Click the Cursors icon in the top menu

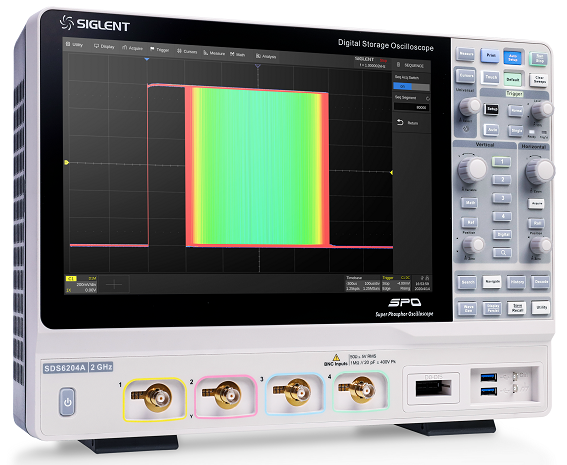pos(179,51)
